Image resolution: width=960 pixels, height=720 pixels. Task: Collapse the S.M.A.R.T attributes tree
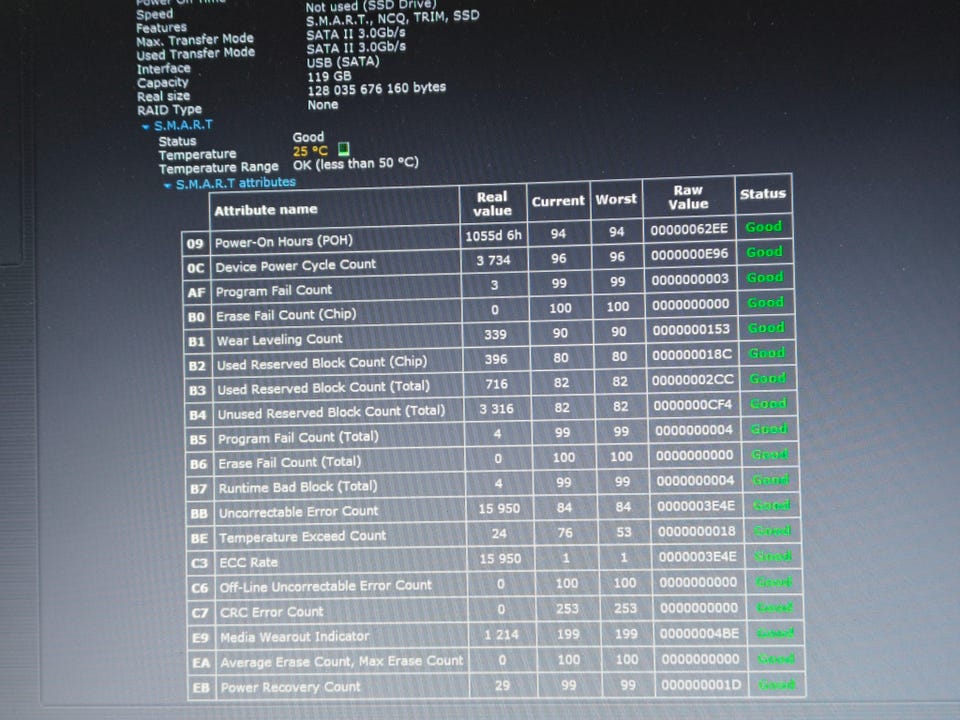tap(167, 185)
